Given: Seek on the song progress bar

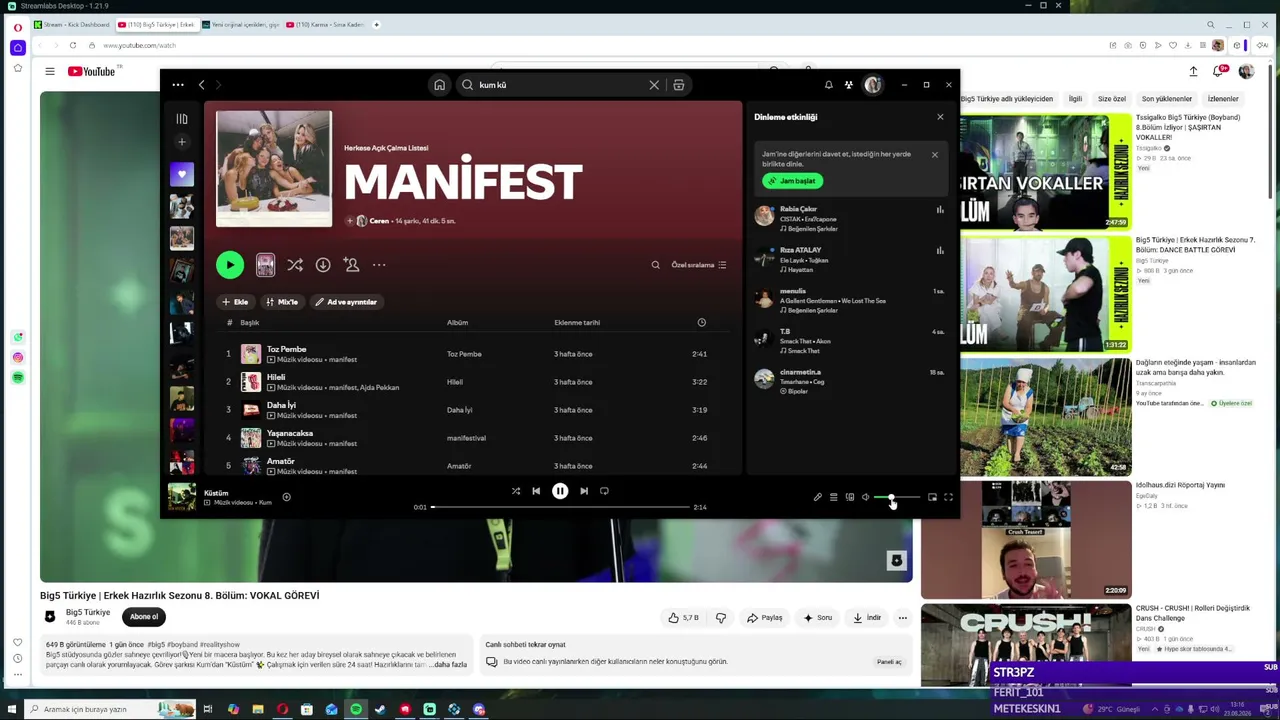Looking at the screenshot, I should [x=561, y=507].
